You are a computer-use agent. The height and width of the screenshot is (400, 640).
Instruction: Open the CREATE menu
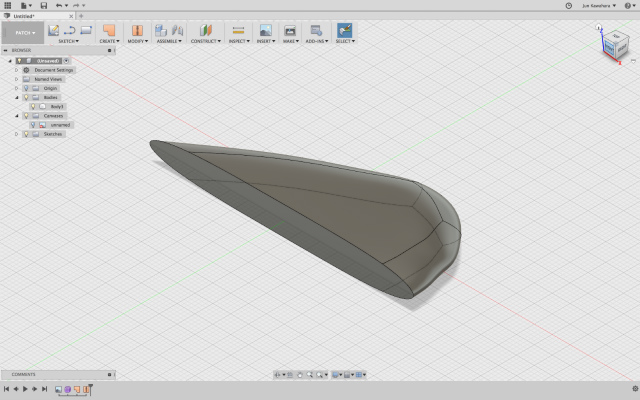click(109, 41)
